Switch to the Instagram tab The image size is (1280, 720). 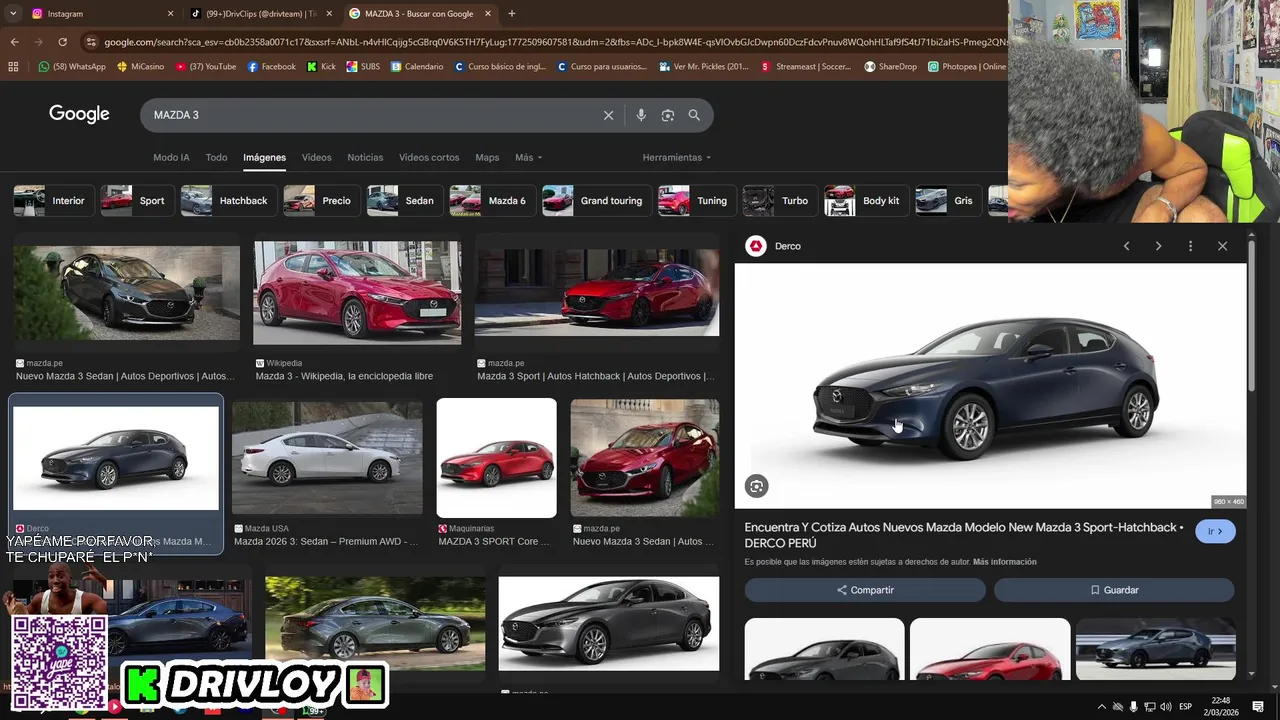100,14
